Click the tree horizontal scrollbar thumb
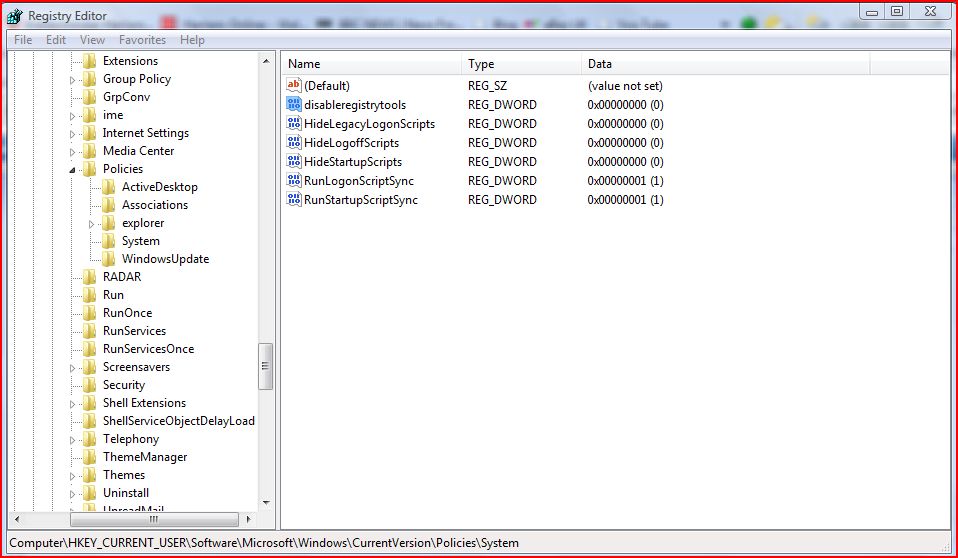Viewport: 958px width, 558px height. [154, 519]
